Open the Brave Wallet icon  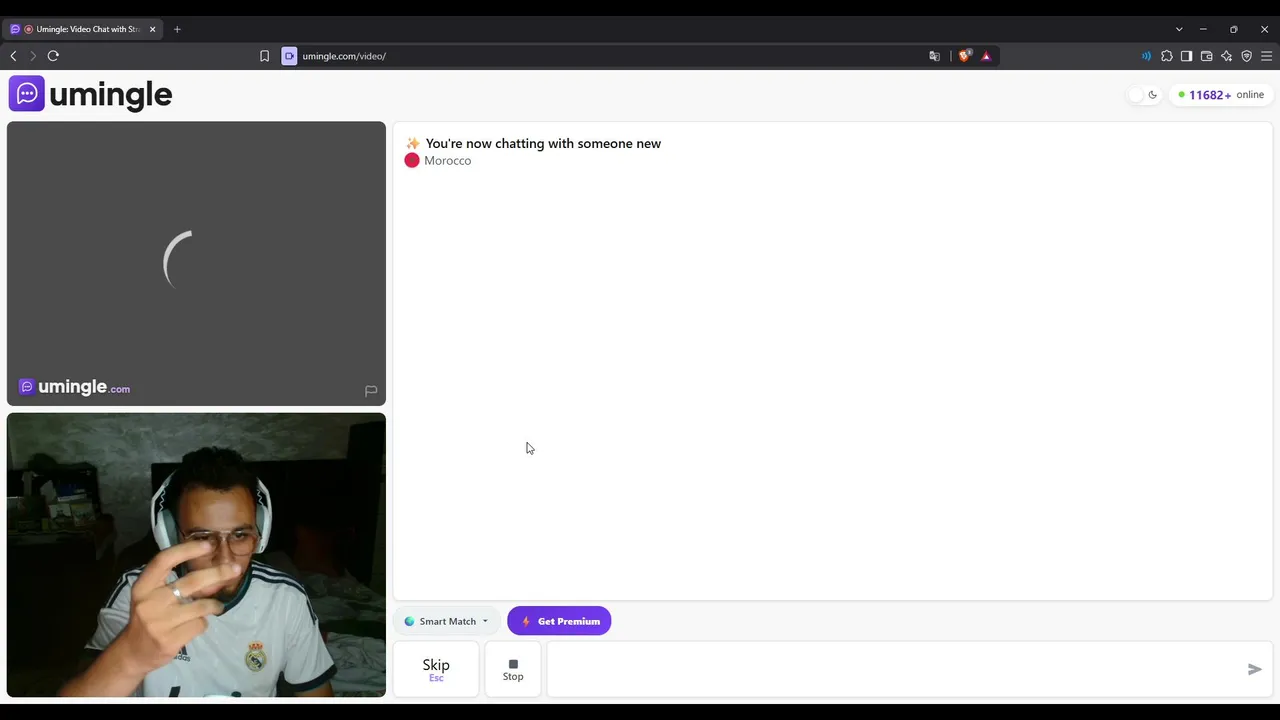pos(1206,56)
